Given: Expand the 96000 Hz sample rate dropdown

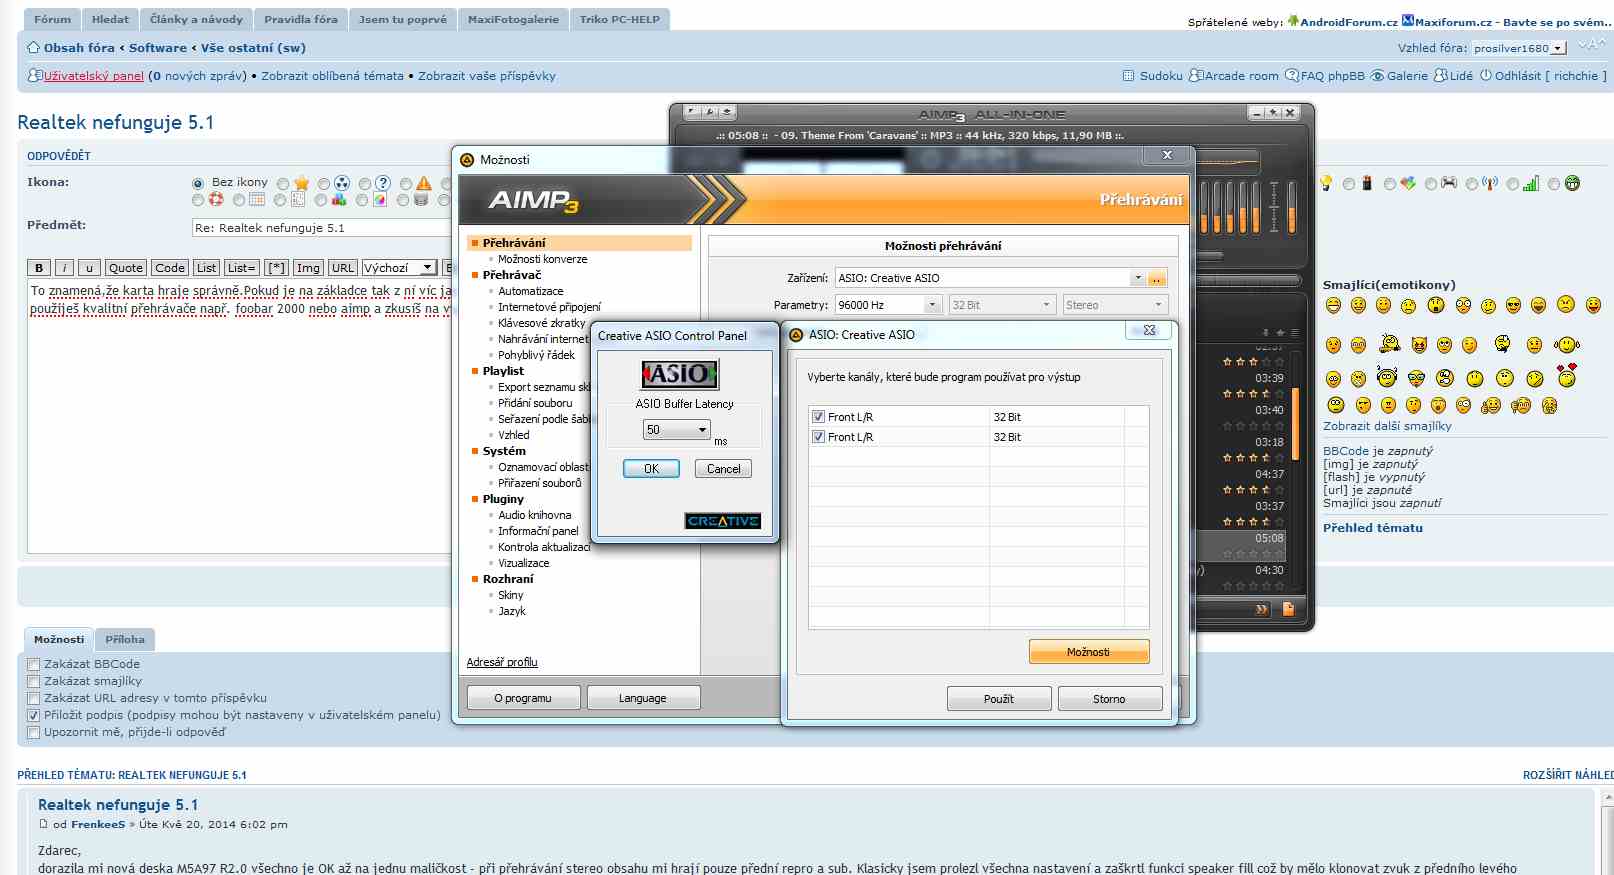Looking at the screenshot, I should 932,305.
